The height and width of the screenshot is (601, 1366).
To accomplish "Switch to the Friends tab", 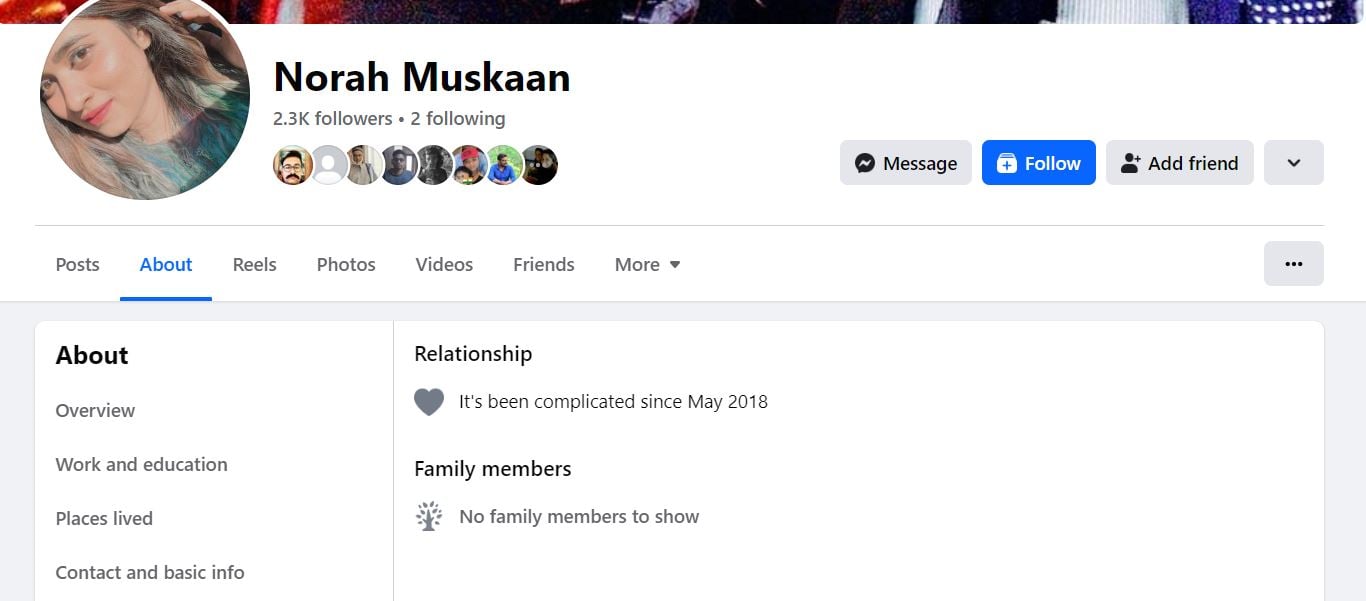I will click(x=543, y=264).
